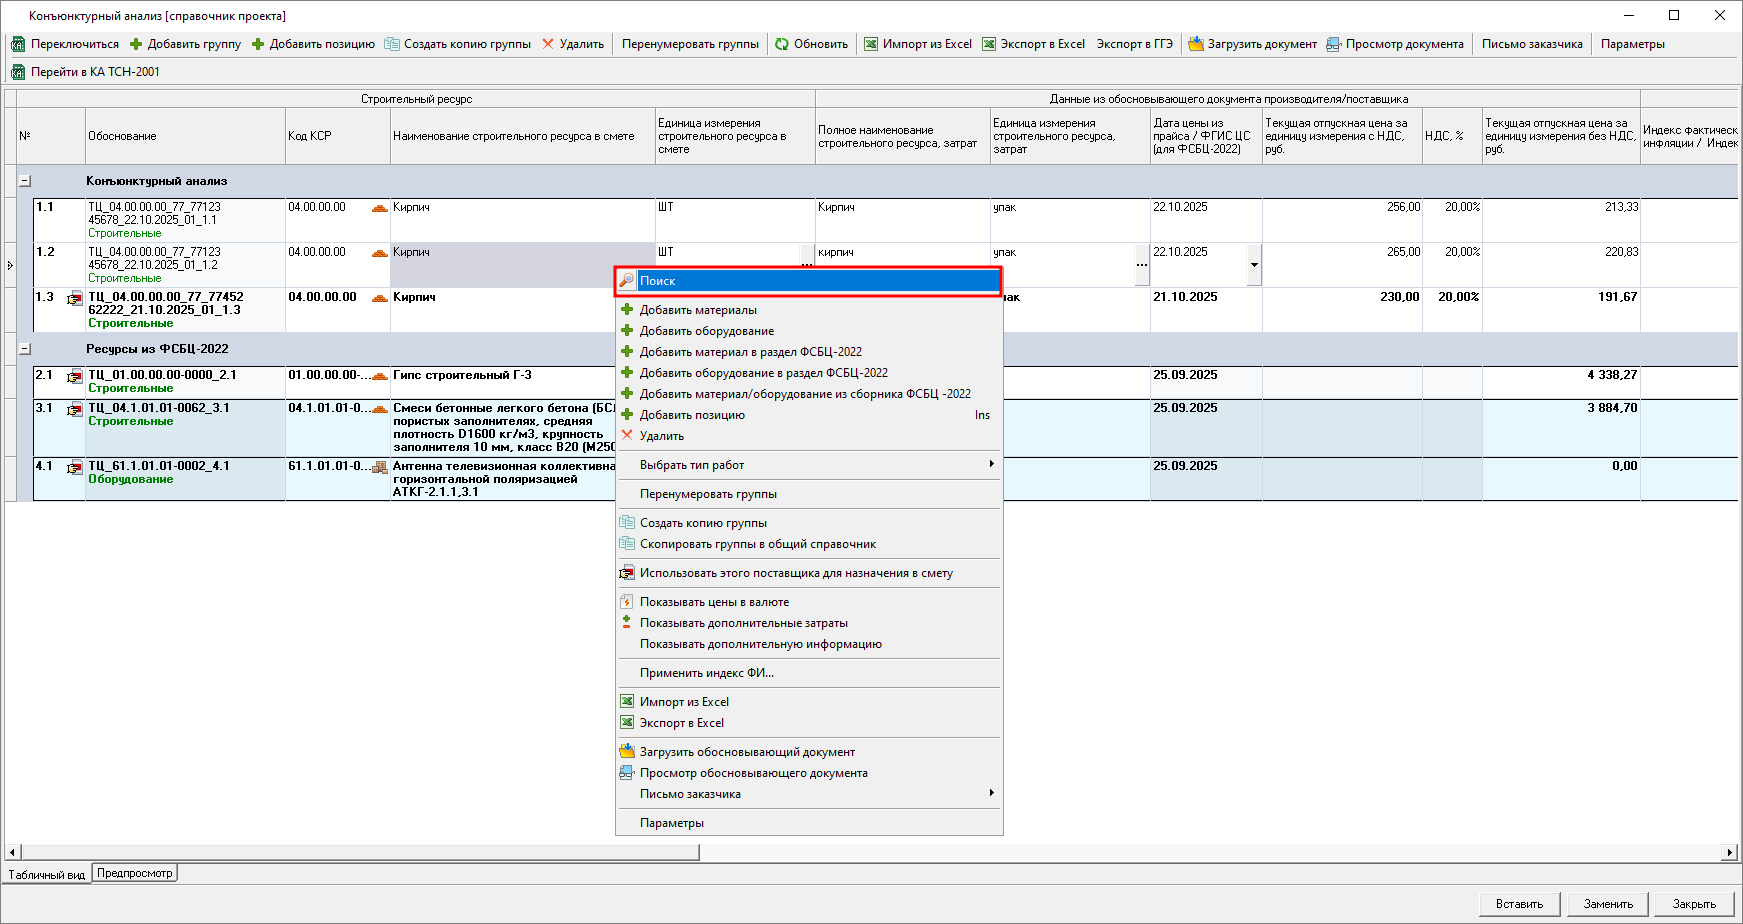
Task: Choose Импорт из Excel in context menu
Action: click(808, 702)
